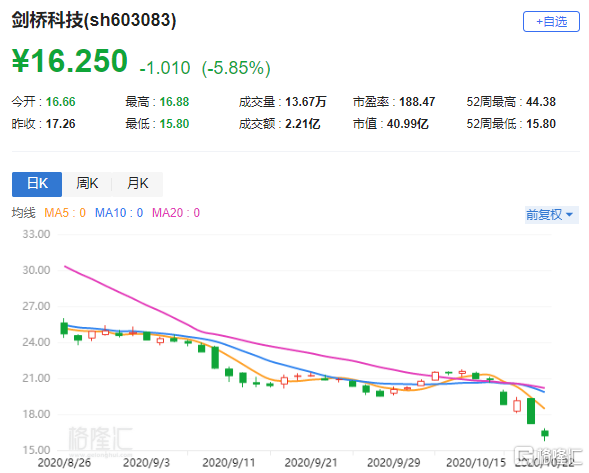589x473 pixels.
Task: Click the 市盈率 188.47 value
Action: pyautogui.click(x=417, y=102)
